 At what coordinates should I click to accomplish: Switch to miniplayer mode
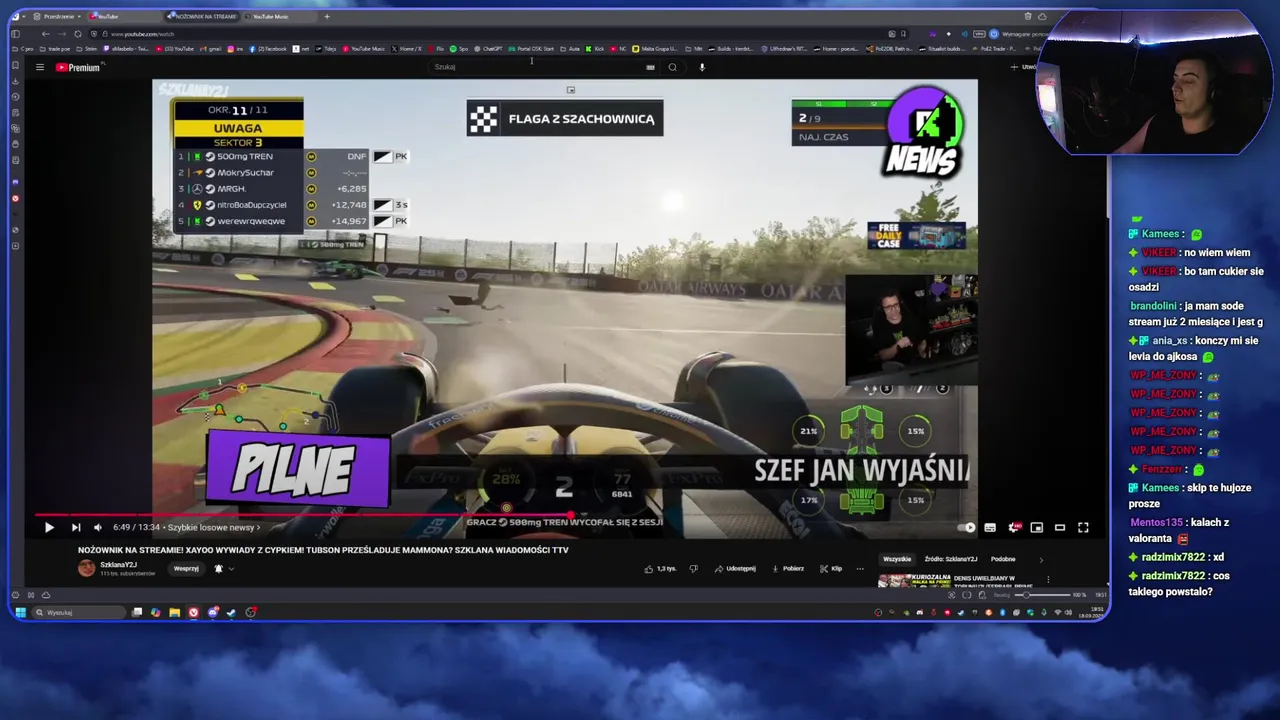1037,527
